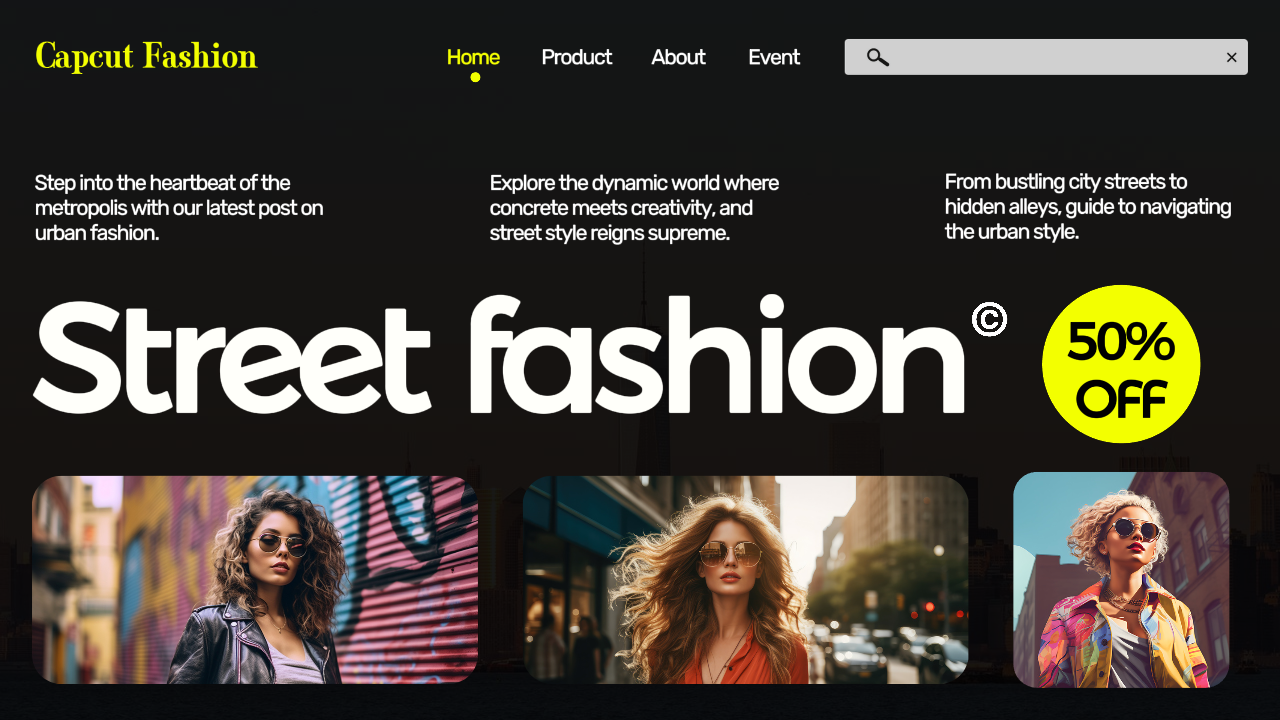Click the copyright symbol beside headline
The width and height of the screenshot is (1280, 720).
(x=989, y=319)
